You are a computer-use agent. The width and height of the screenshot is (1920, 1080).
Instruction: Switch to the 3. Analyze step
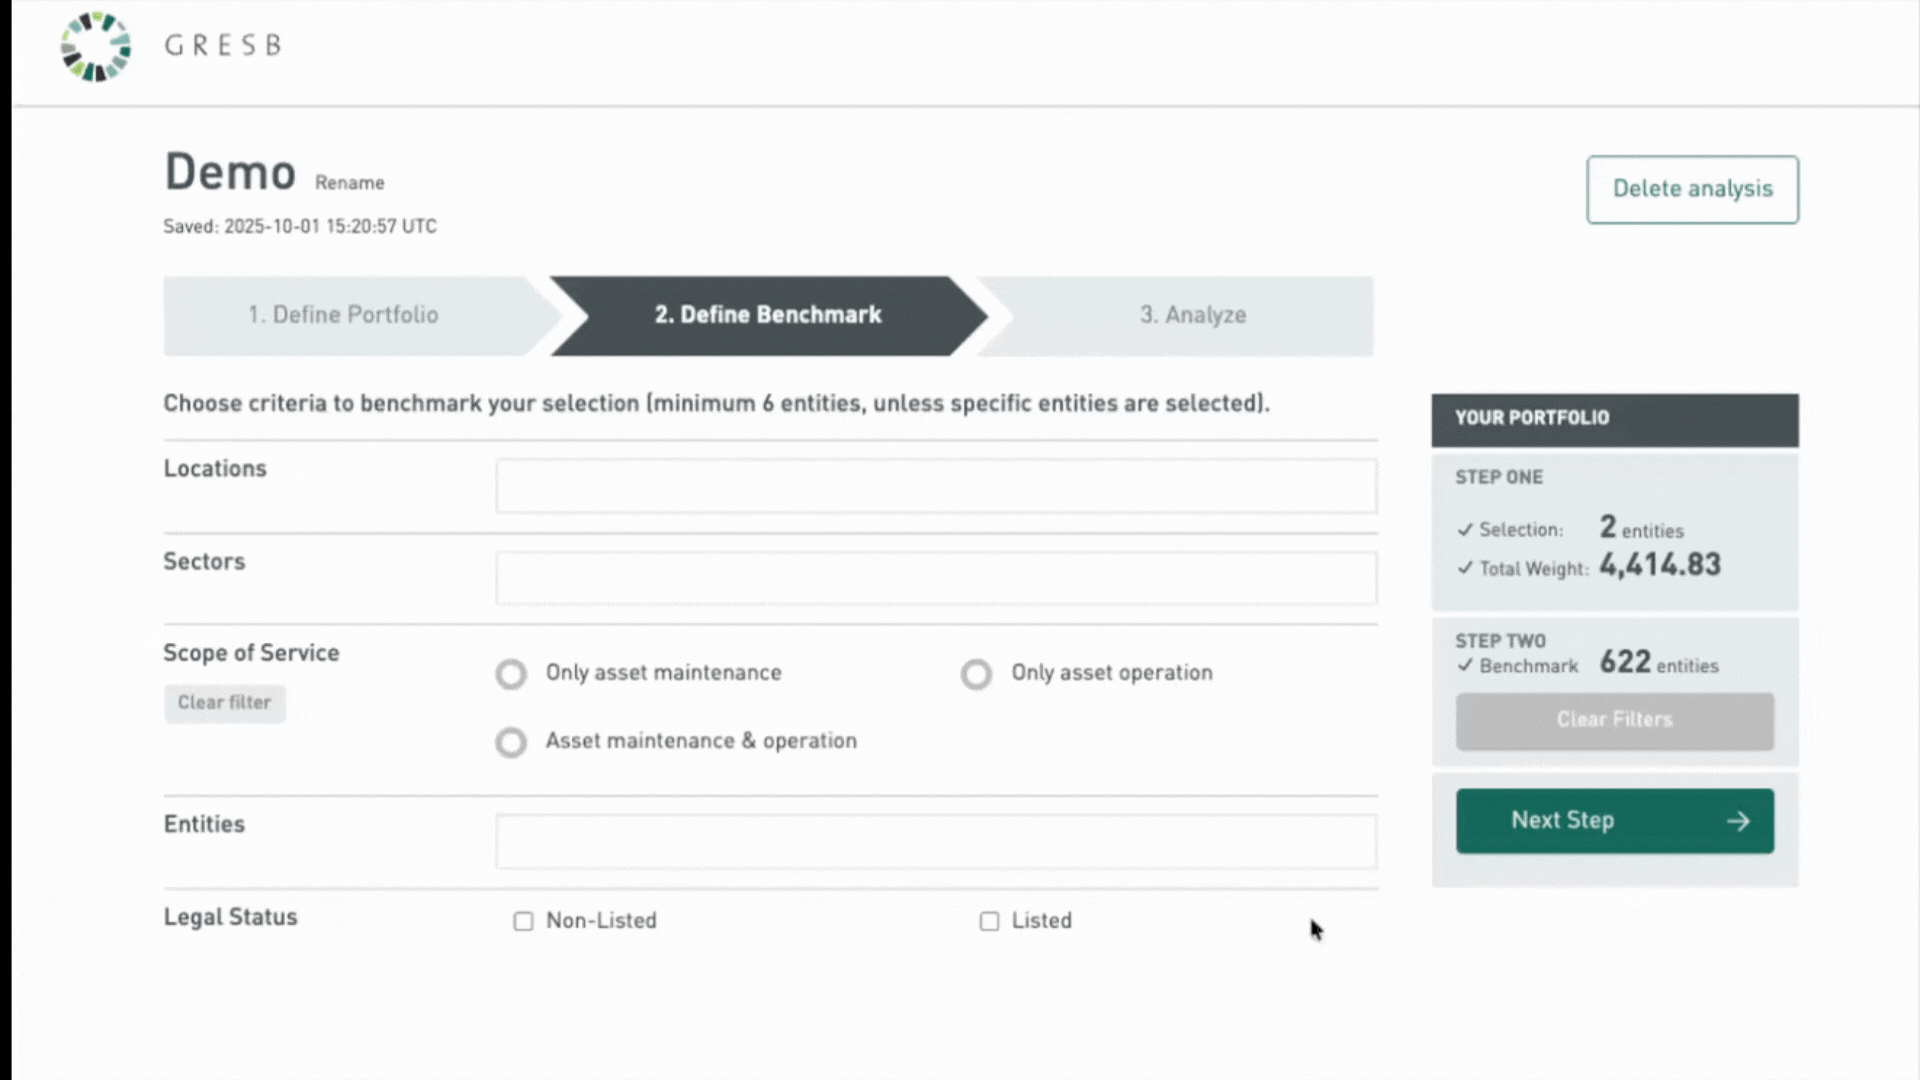pos(1192,315)
